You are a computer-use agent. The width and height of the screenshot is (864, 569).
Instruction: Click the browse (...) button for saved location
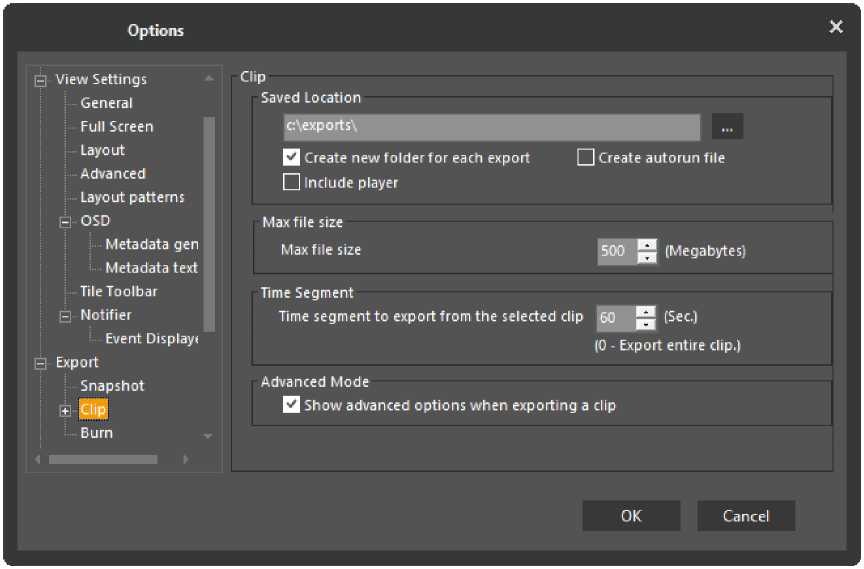coord(727,127)
